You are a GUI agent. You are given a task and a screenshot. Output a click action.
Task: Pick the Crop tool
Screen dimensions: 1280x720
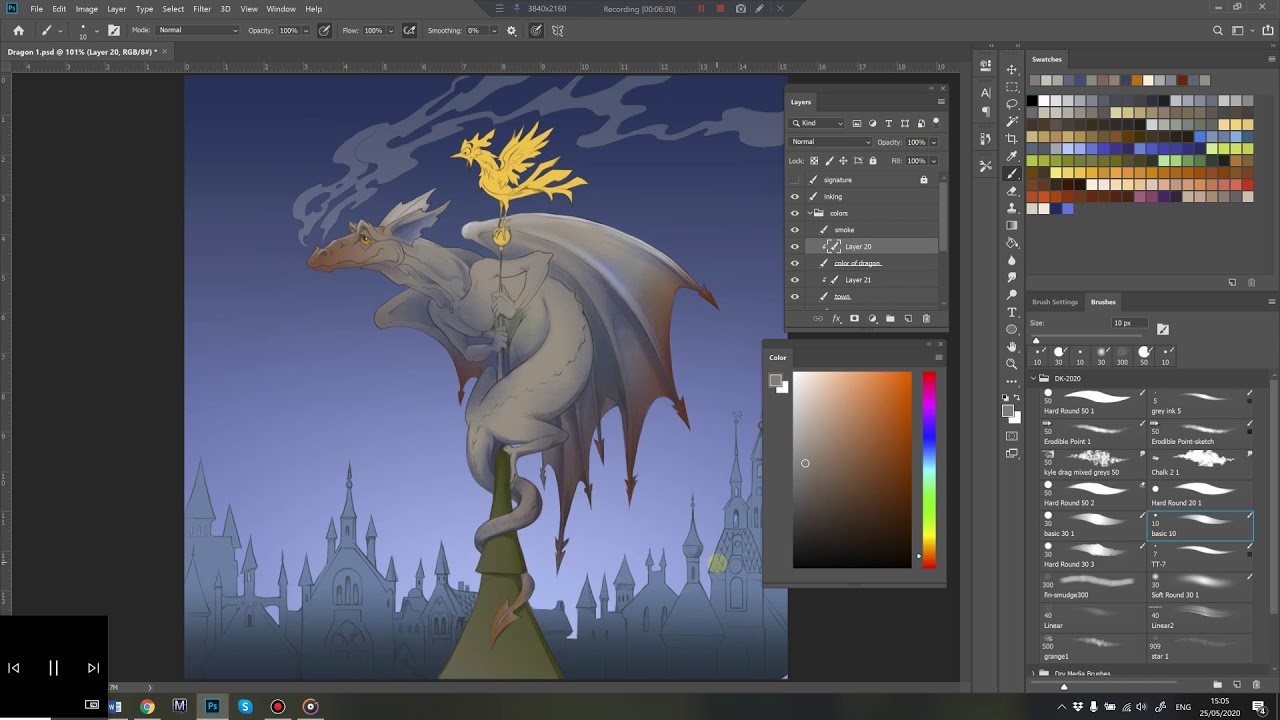click(x=1012, y=139)
